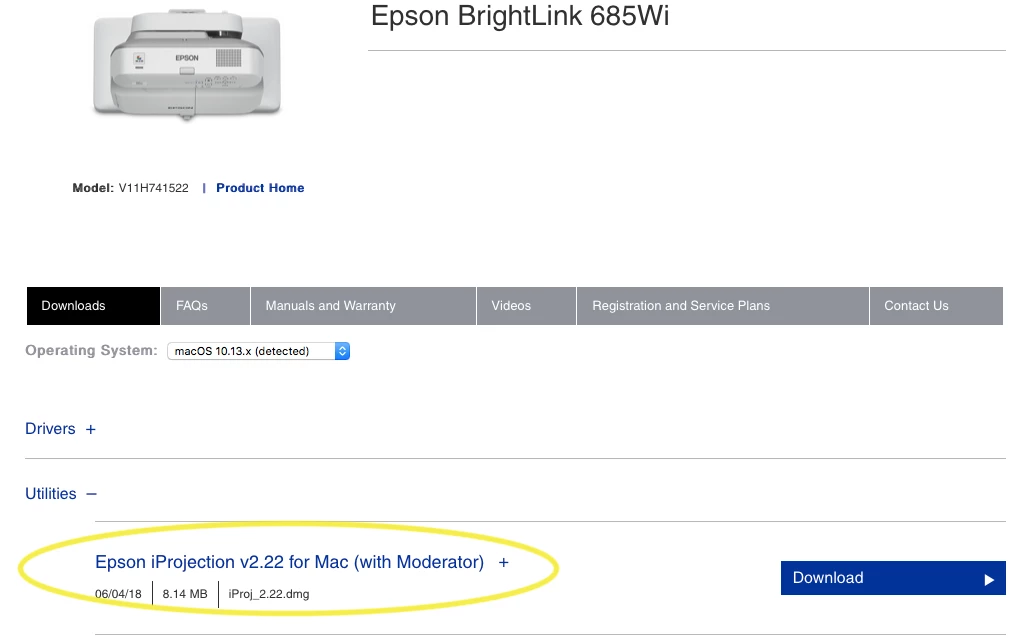
Task: Expand the Drivers section
Action: (x=50, y=429)
